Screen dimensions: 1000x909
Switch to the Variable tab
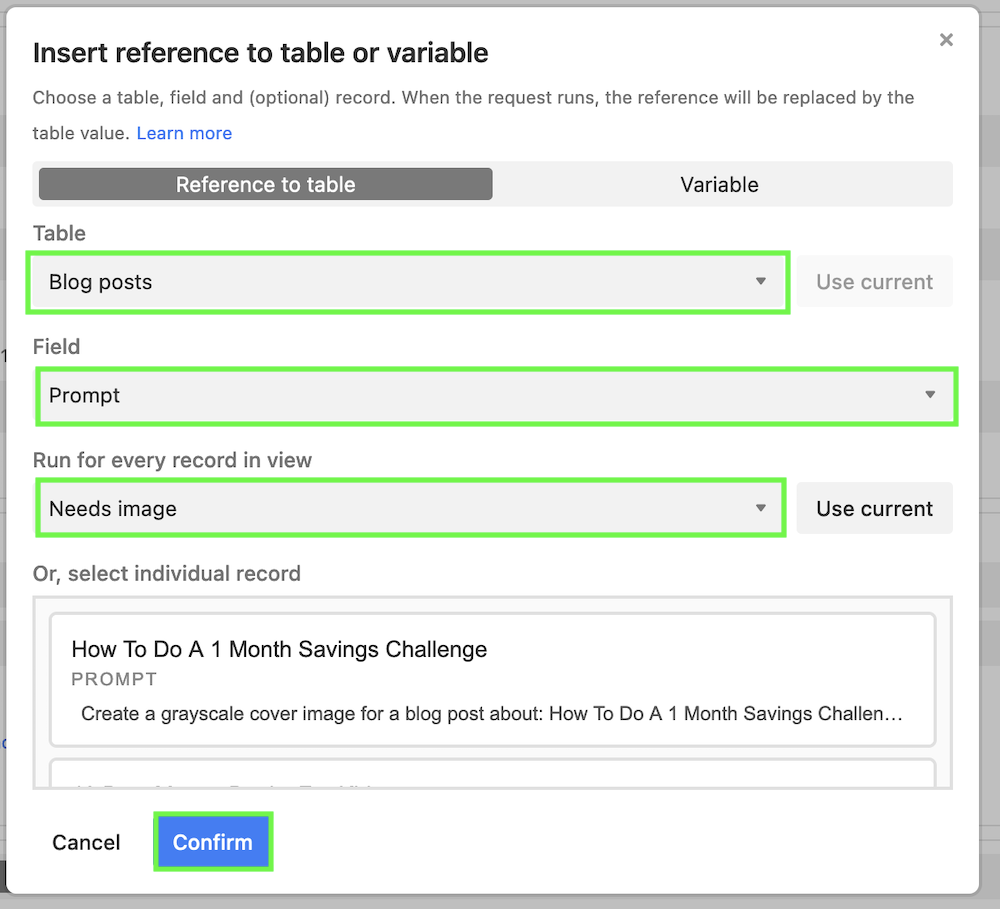click(x=719, y=184)
